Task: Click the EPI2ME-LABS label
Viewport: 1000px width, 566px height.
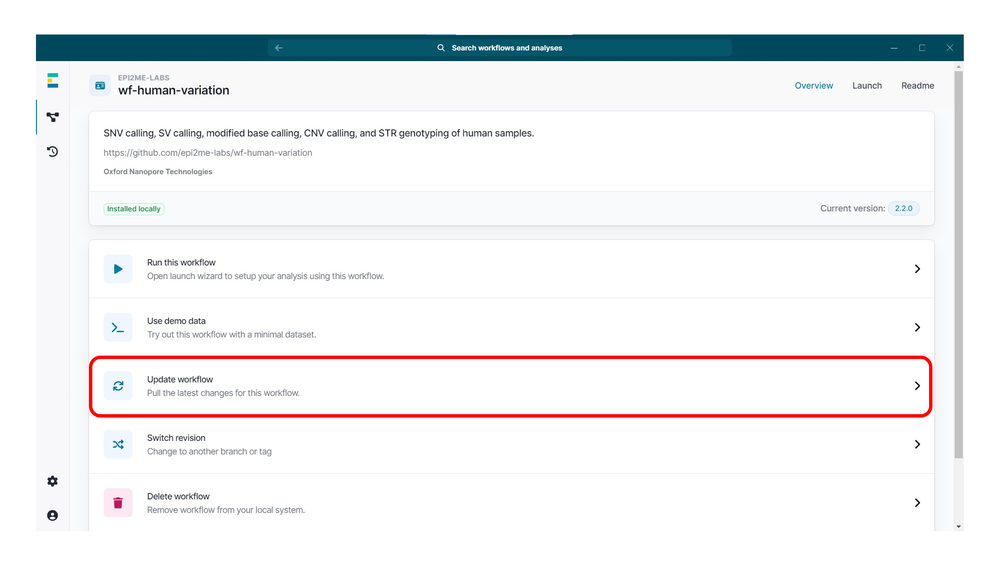Action: click(x=143, y=78)
